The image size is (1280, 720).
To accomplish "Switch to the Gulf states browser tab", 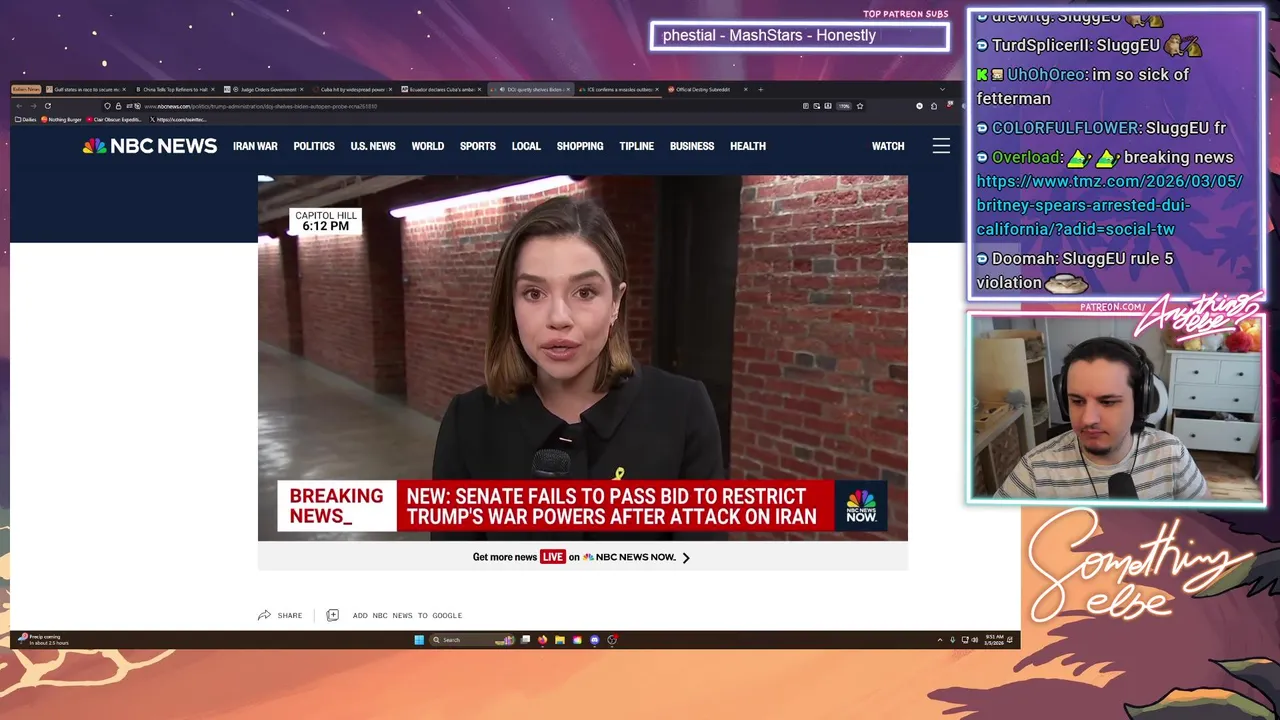I will (86, 89).
